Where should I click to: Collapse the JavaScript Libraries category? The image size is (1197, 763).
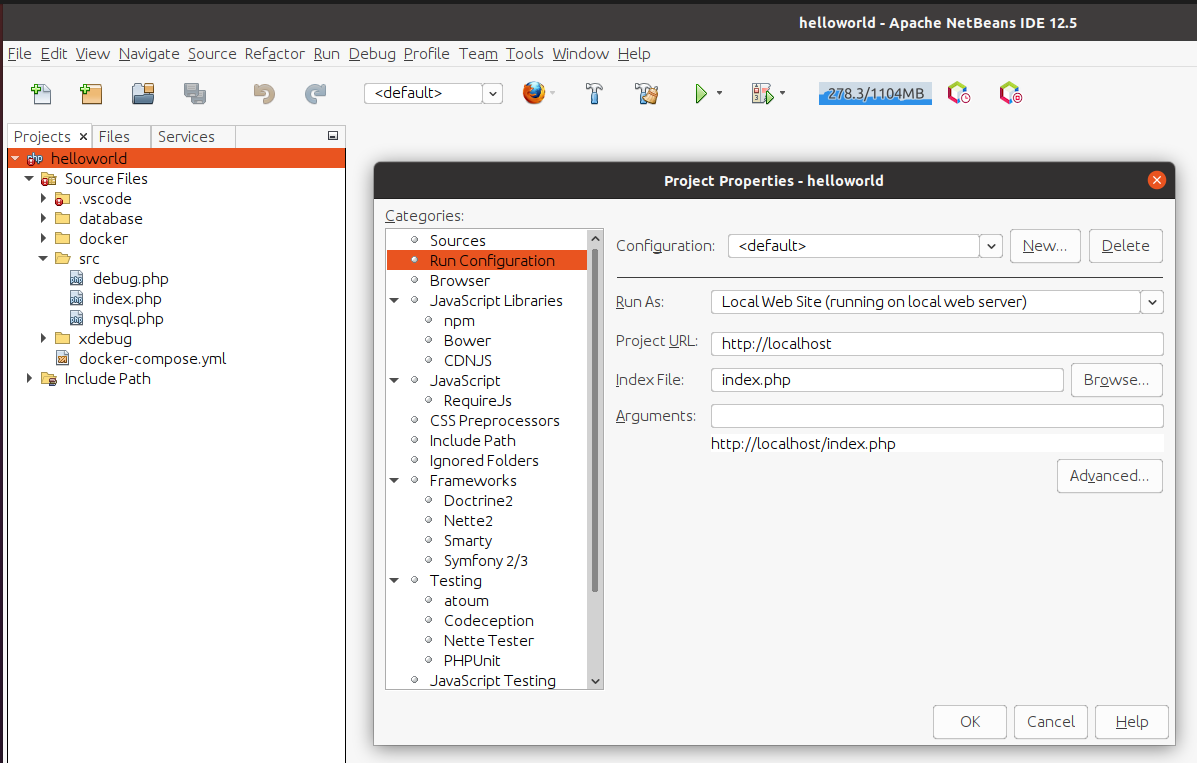(x=395, y=301)
